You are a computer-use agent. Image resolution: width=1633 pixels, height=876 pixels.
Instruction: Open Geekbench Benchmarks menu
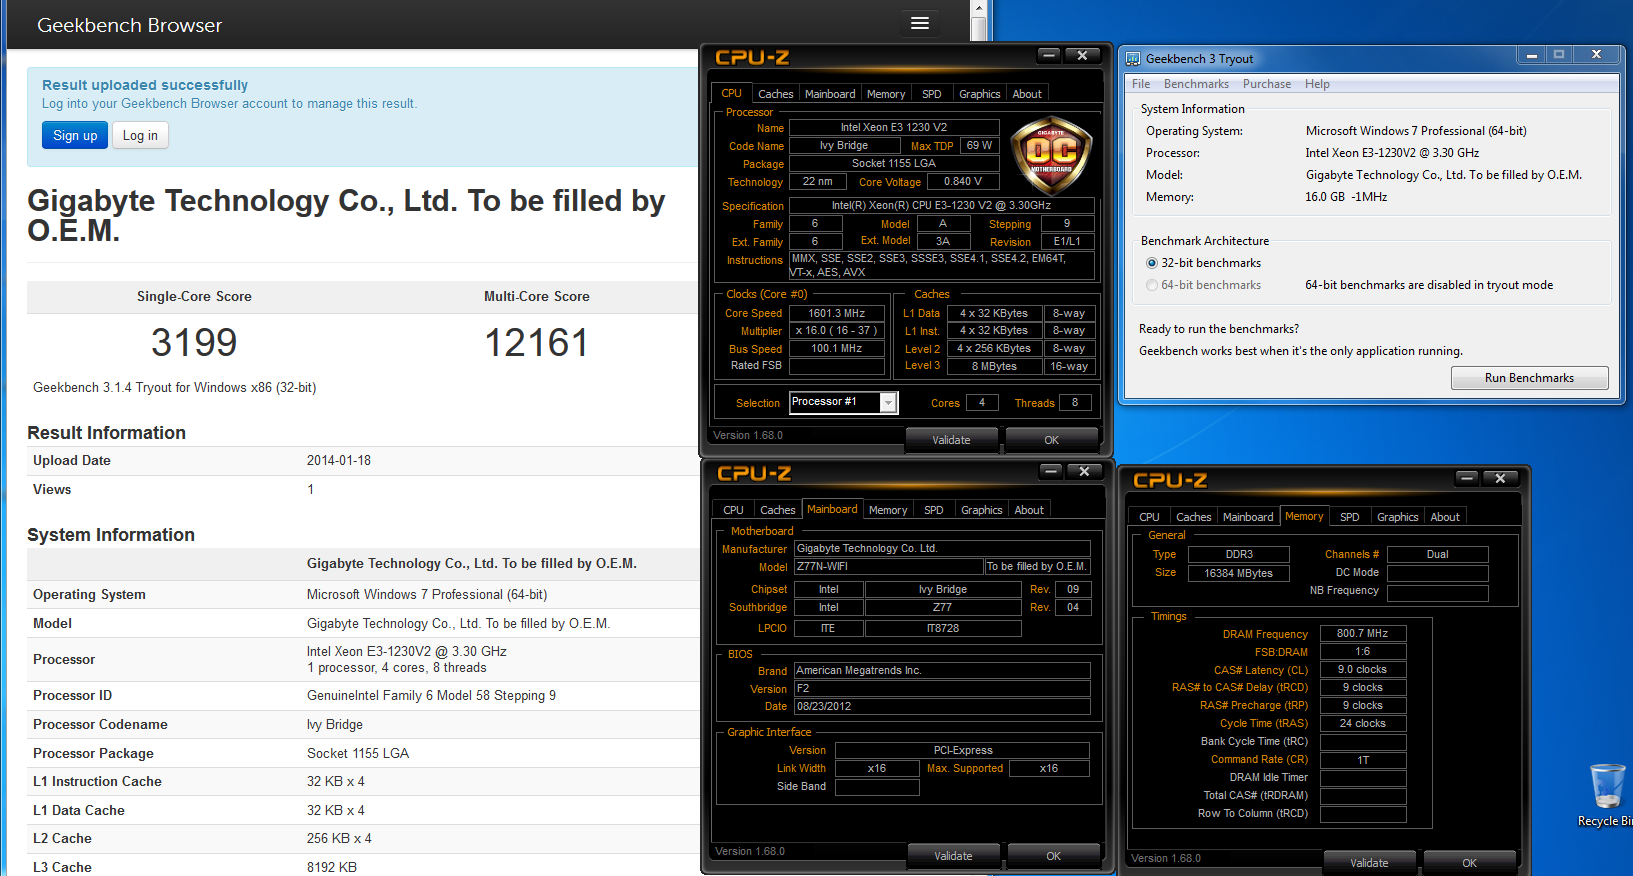(x=1196, y=84)
